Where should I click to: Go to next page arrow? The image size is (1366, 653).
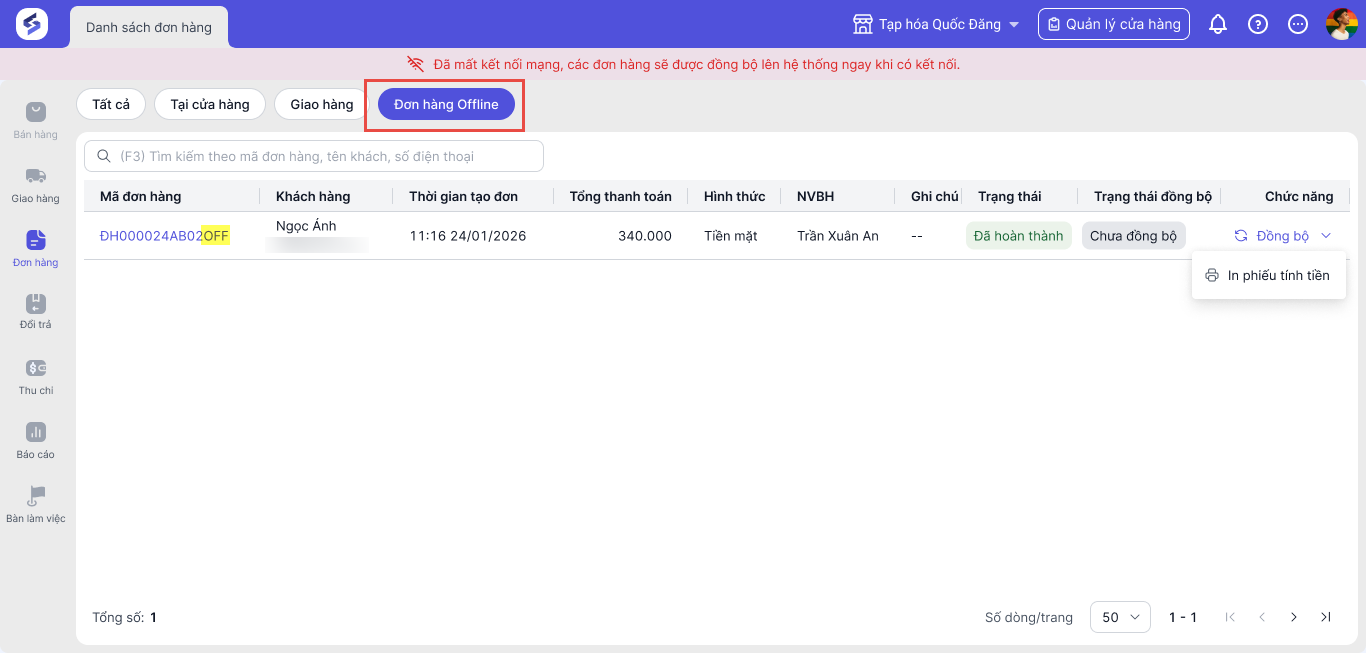point(1294,617)
